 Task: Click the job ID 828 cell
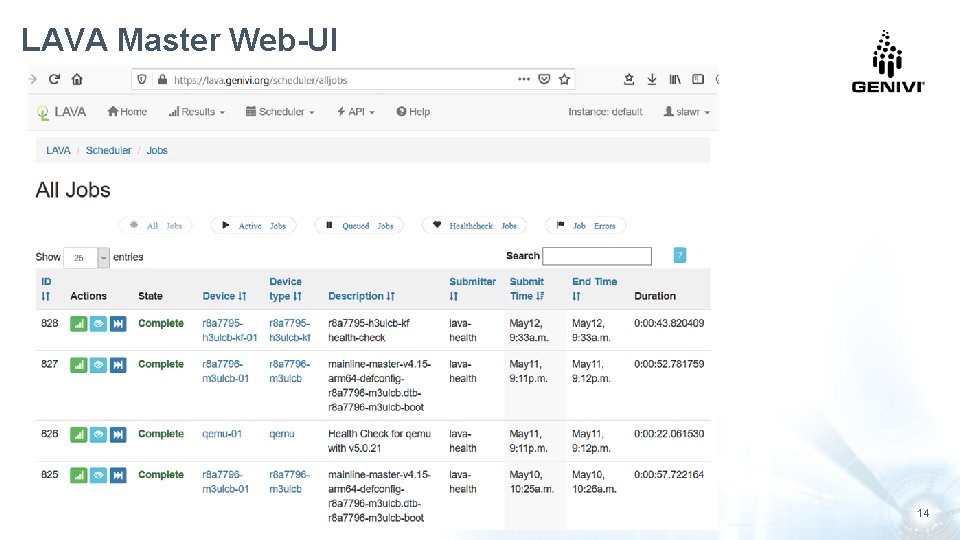click(x=50, y=323)
